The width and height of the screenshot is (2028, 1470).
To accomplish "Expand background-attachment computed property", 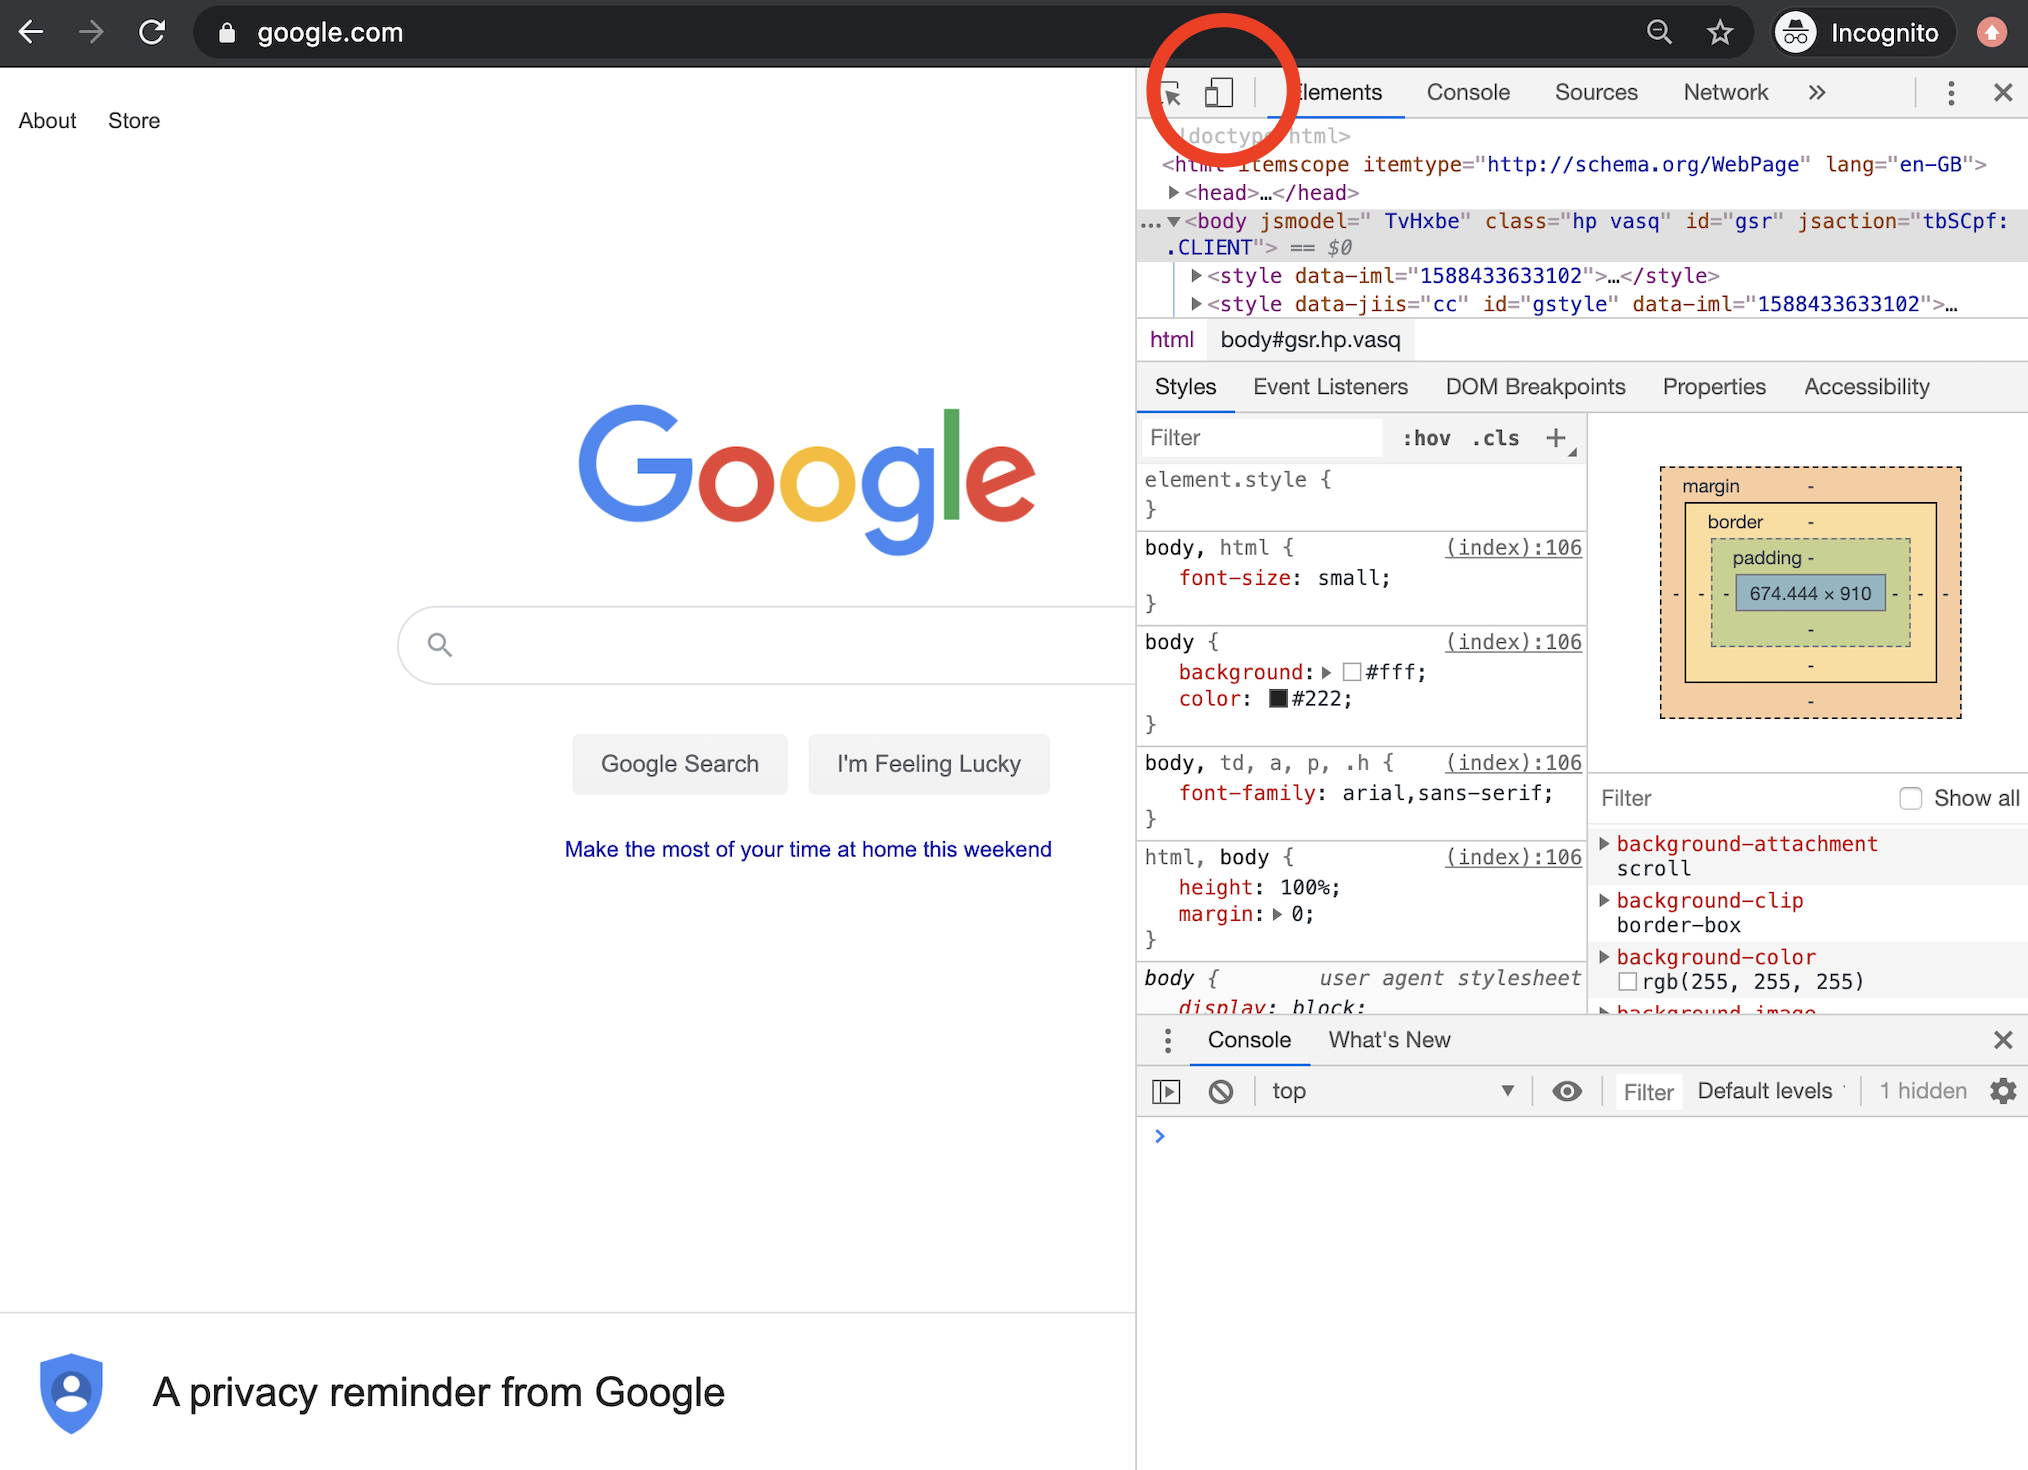I will (x=1605, y=844).
